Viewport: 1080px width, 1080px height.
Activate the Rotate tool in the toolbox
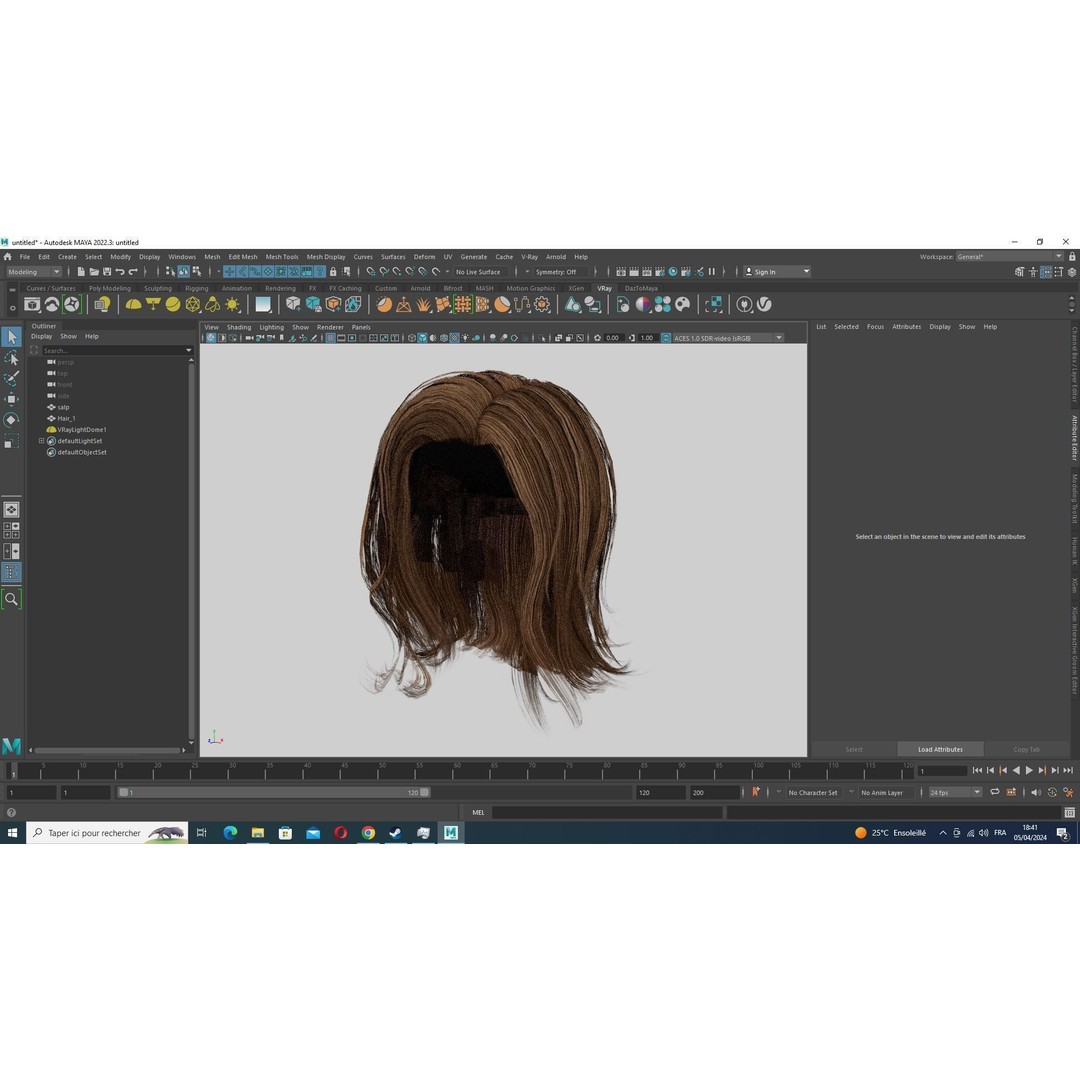[x=12, y=419]
